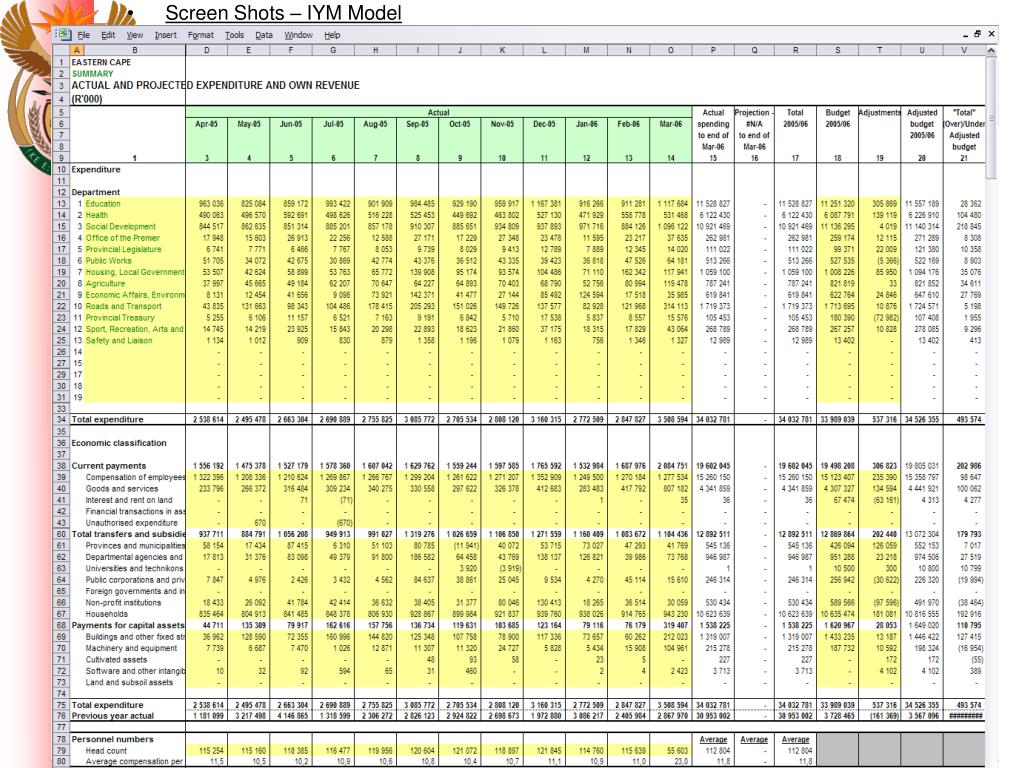Select column P header
The width and height of the screenshot is (1024, 768).
click(x=713, y=50)
